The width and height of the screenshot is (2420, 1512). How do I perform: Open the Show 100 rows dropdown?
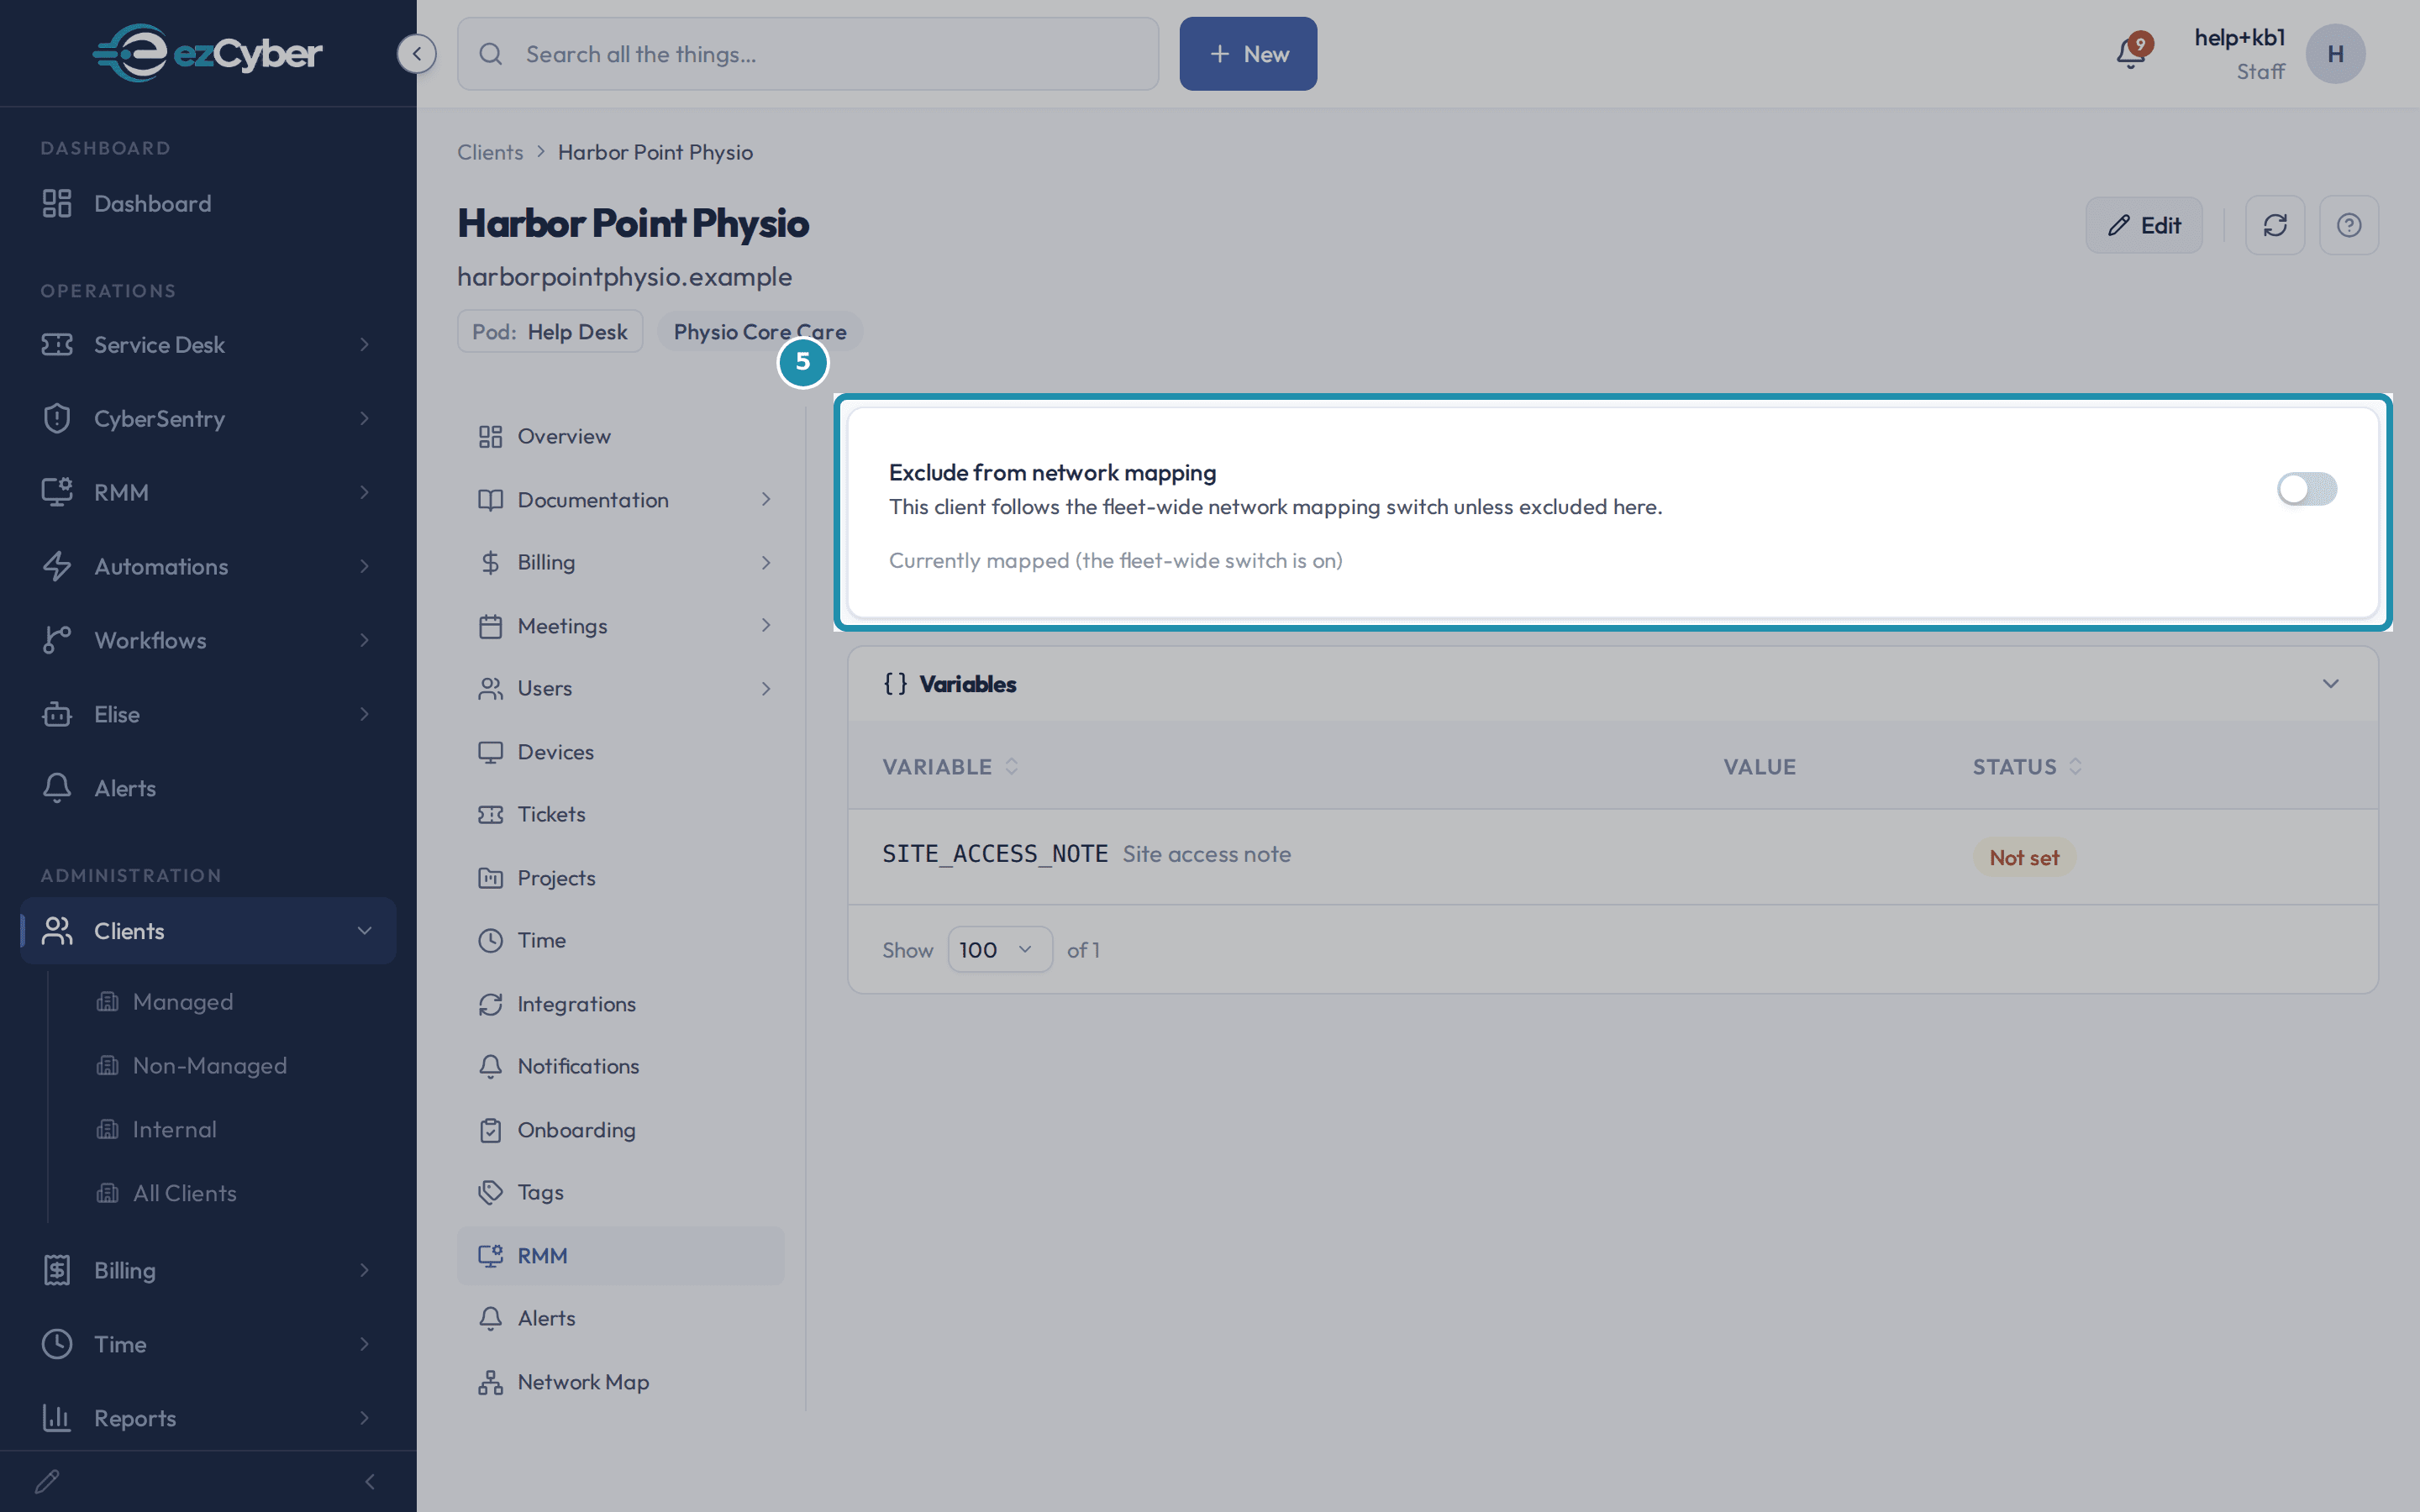(x=999, y=949)
